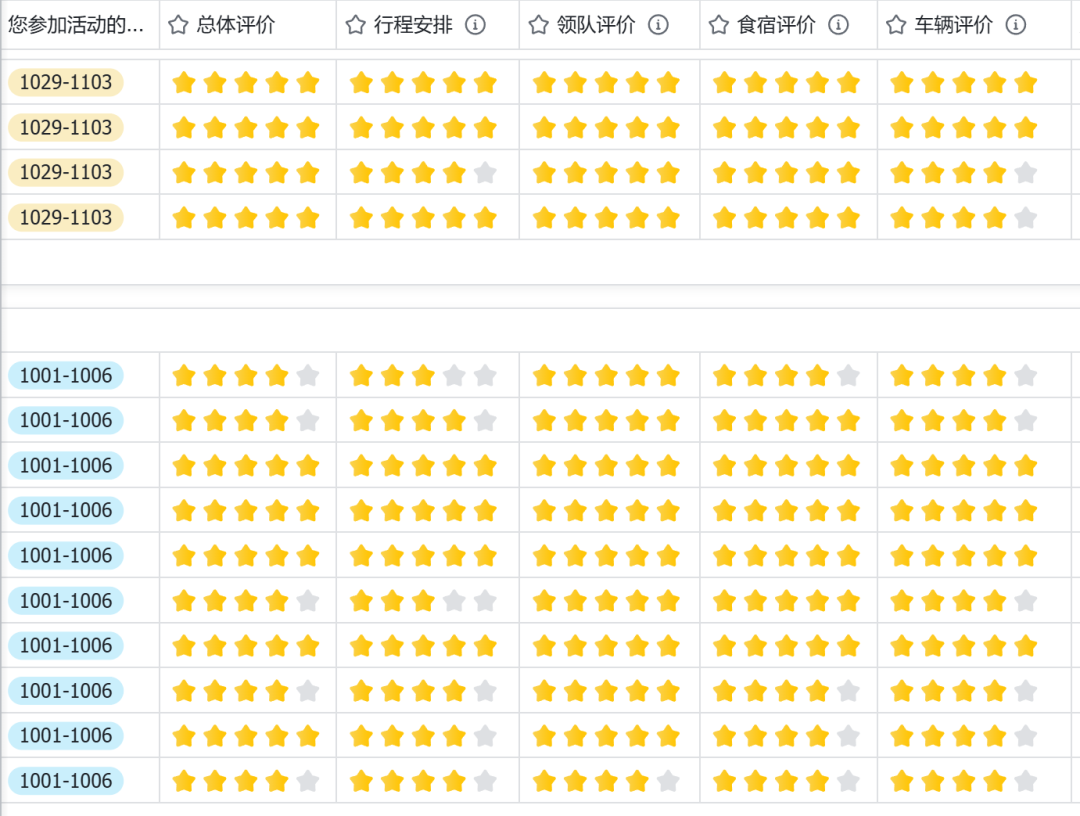Click the first yellow 1029-1103 tag
Viewport: 1080px width, 816px height.
tap(66, 83)
